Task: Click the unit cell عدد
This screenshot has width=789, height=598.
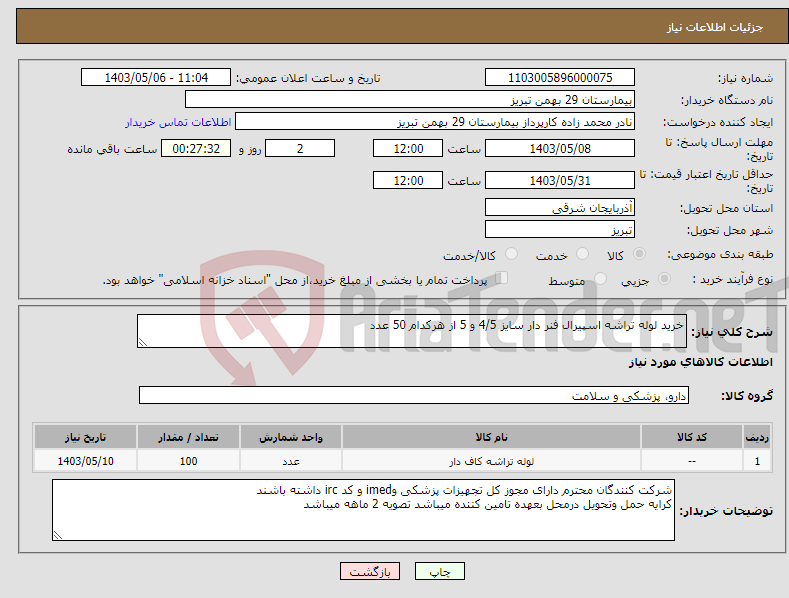Action: pos(291,461)
